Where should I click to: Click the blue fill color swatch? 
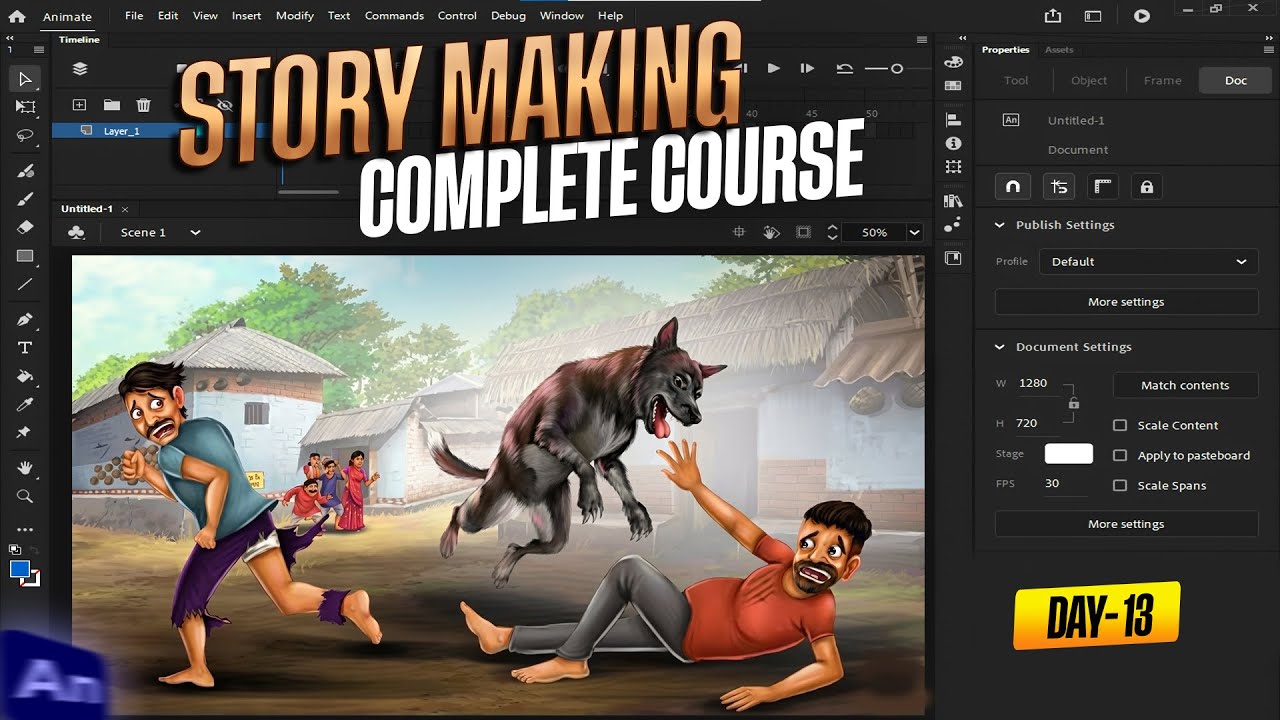(x=19, y=569)
